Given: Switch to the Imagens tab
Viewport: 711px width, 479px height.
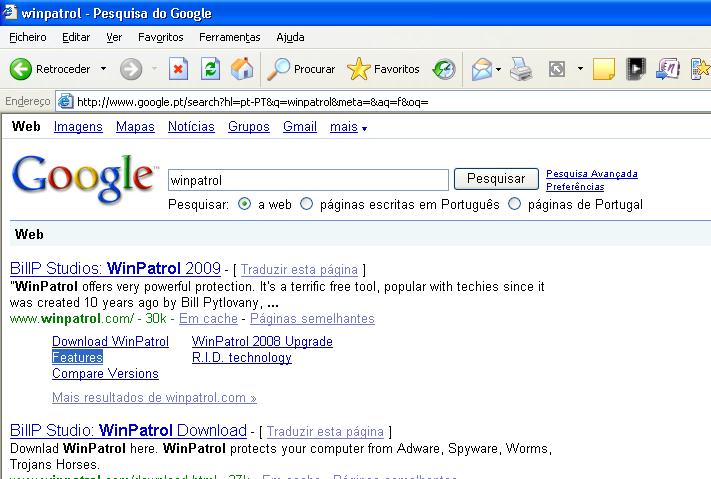Looking at the screenshot, I should pos(78,127).
